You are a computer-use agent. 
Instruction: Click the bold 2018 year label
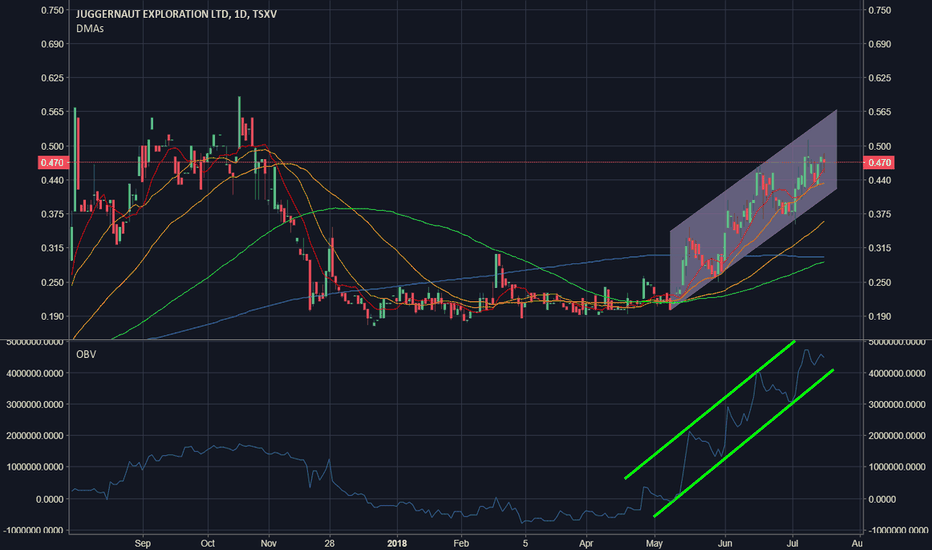tap(397, 543)
